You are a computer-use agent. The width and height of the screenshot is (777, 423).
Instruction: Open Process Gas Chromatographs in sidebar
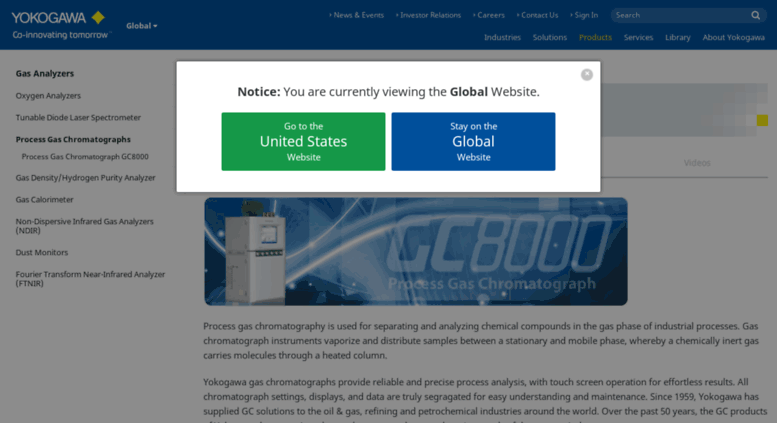[x=73, y=140]
